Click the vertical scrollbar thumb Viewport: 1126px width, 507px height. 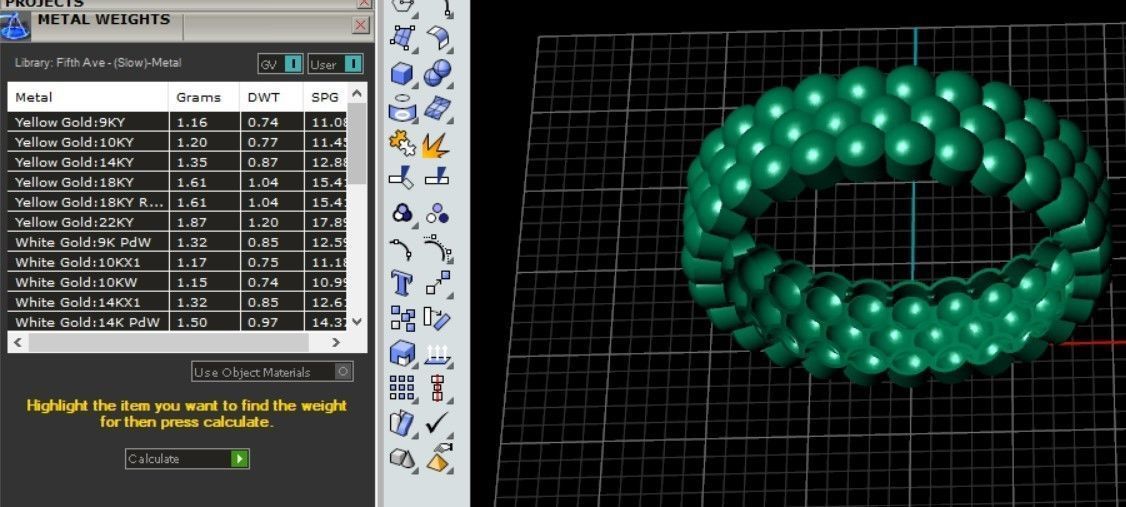point(358,143)
